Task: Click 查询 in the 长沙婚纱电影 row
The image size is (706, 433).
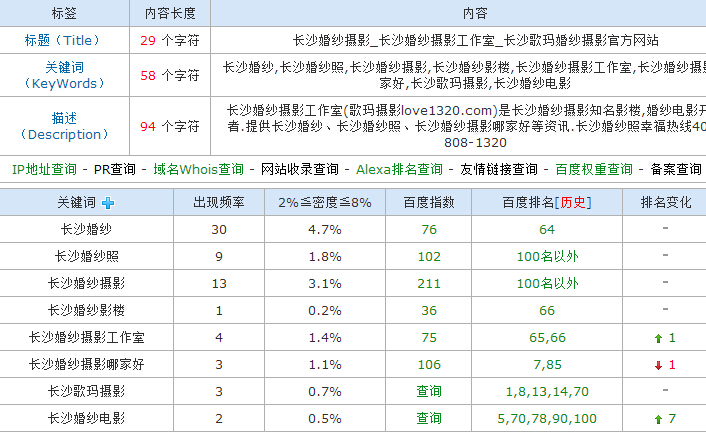Action: tap(429, 418)
